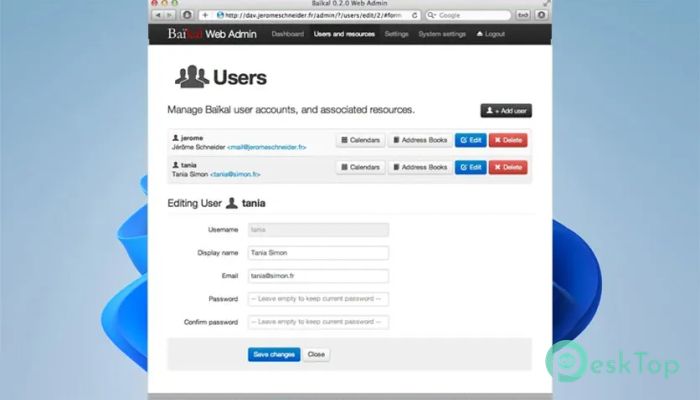The width and height of the screenshot is (700, 400).
Task: Click Save changes button
Action: pos(274,354)
